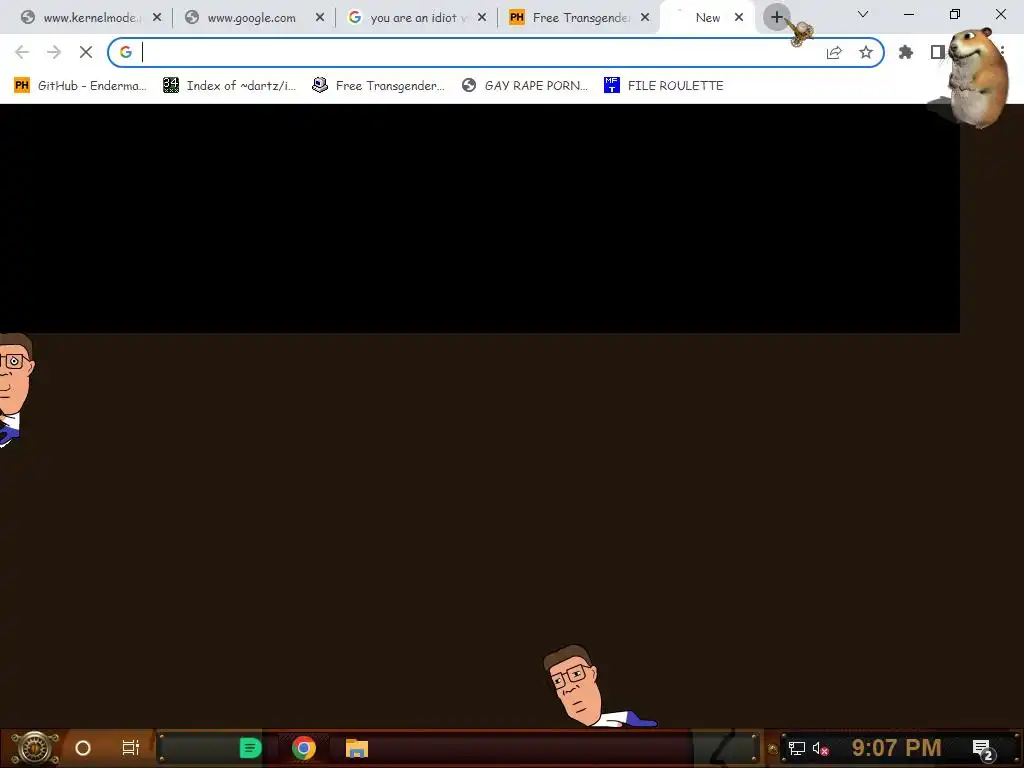This screenshot has width=1024, height=768.
Task: Open Free Transgender bookmark in bookmarks bar
Action: [x=377, y=86]
